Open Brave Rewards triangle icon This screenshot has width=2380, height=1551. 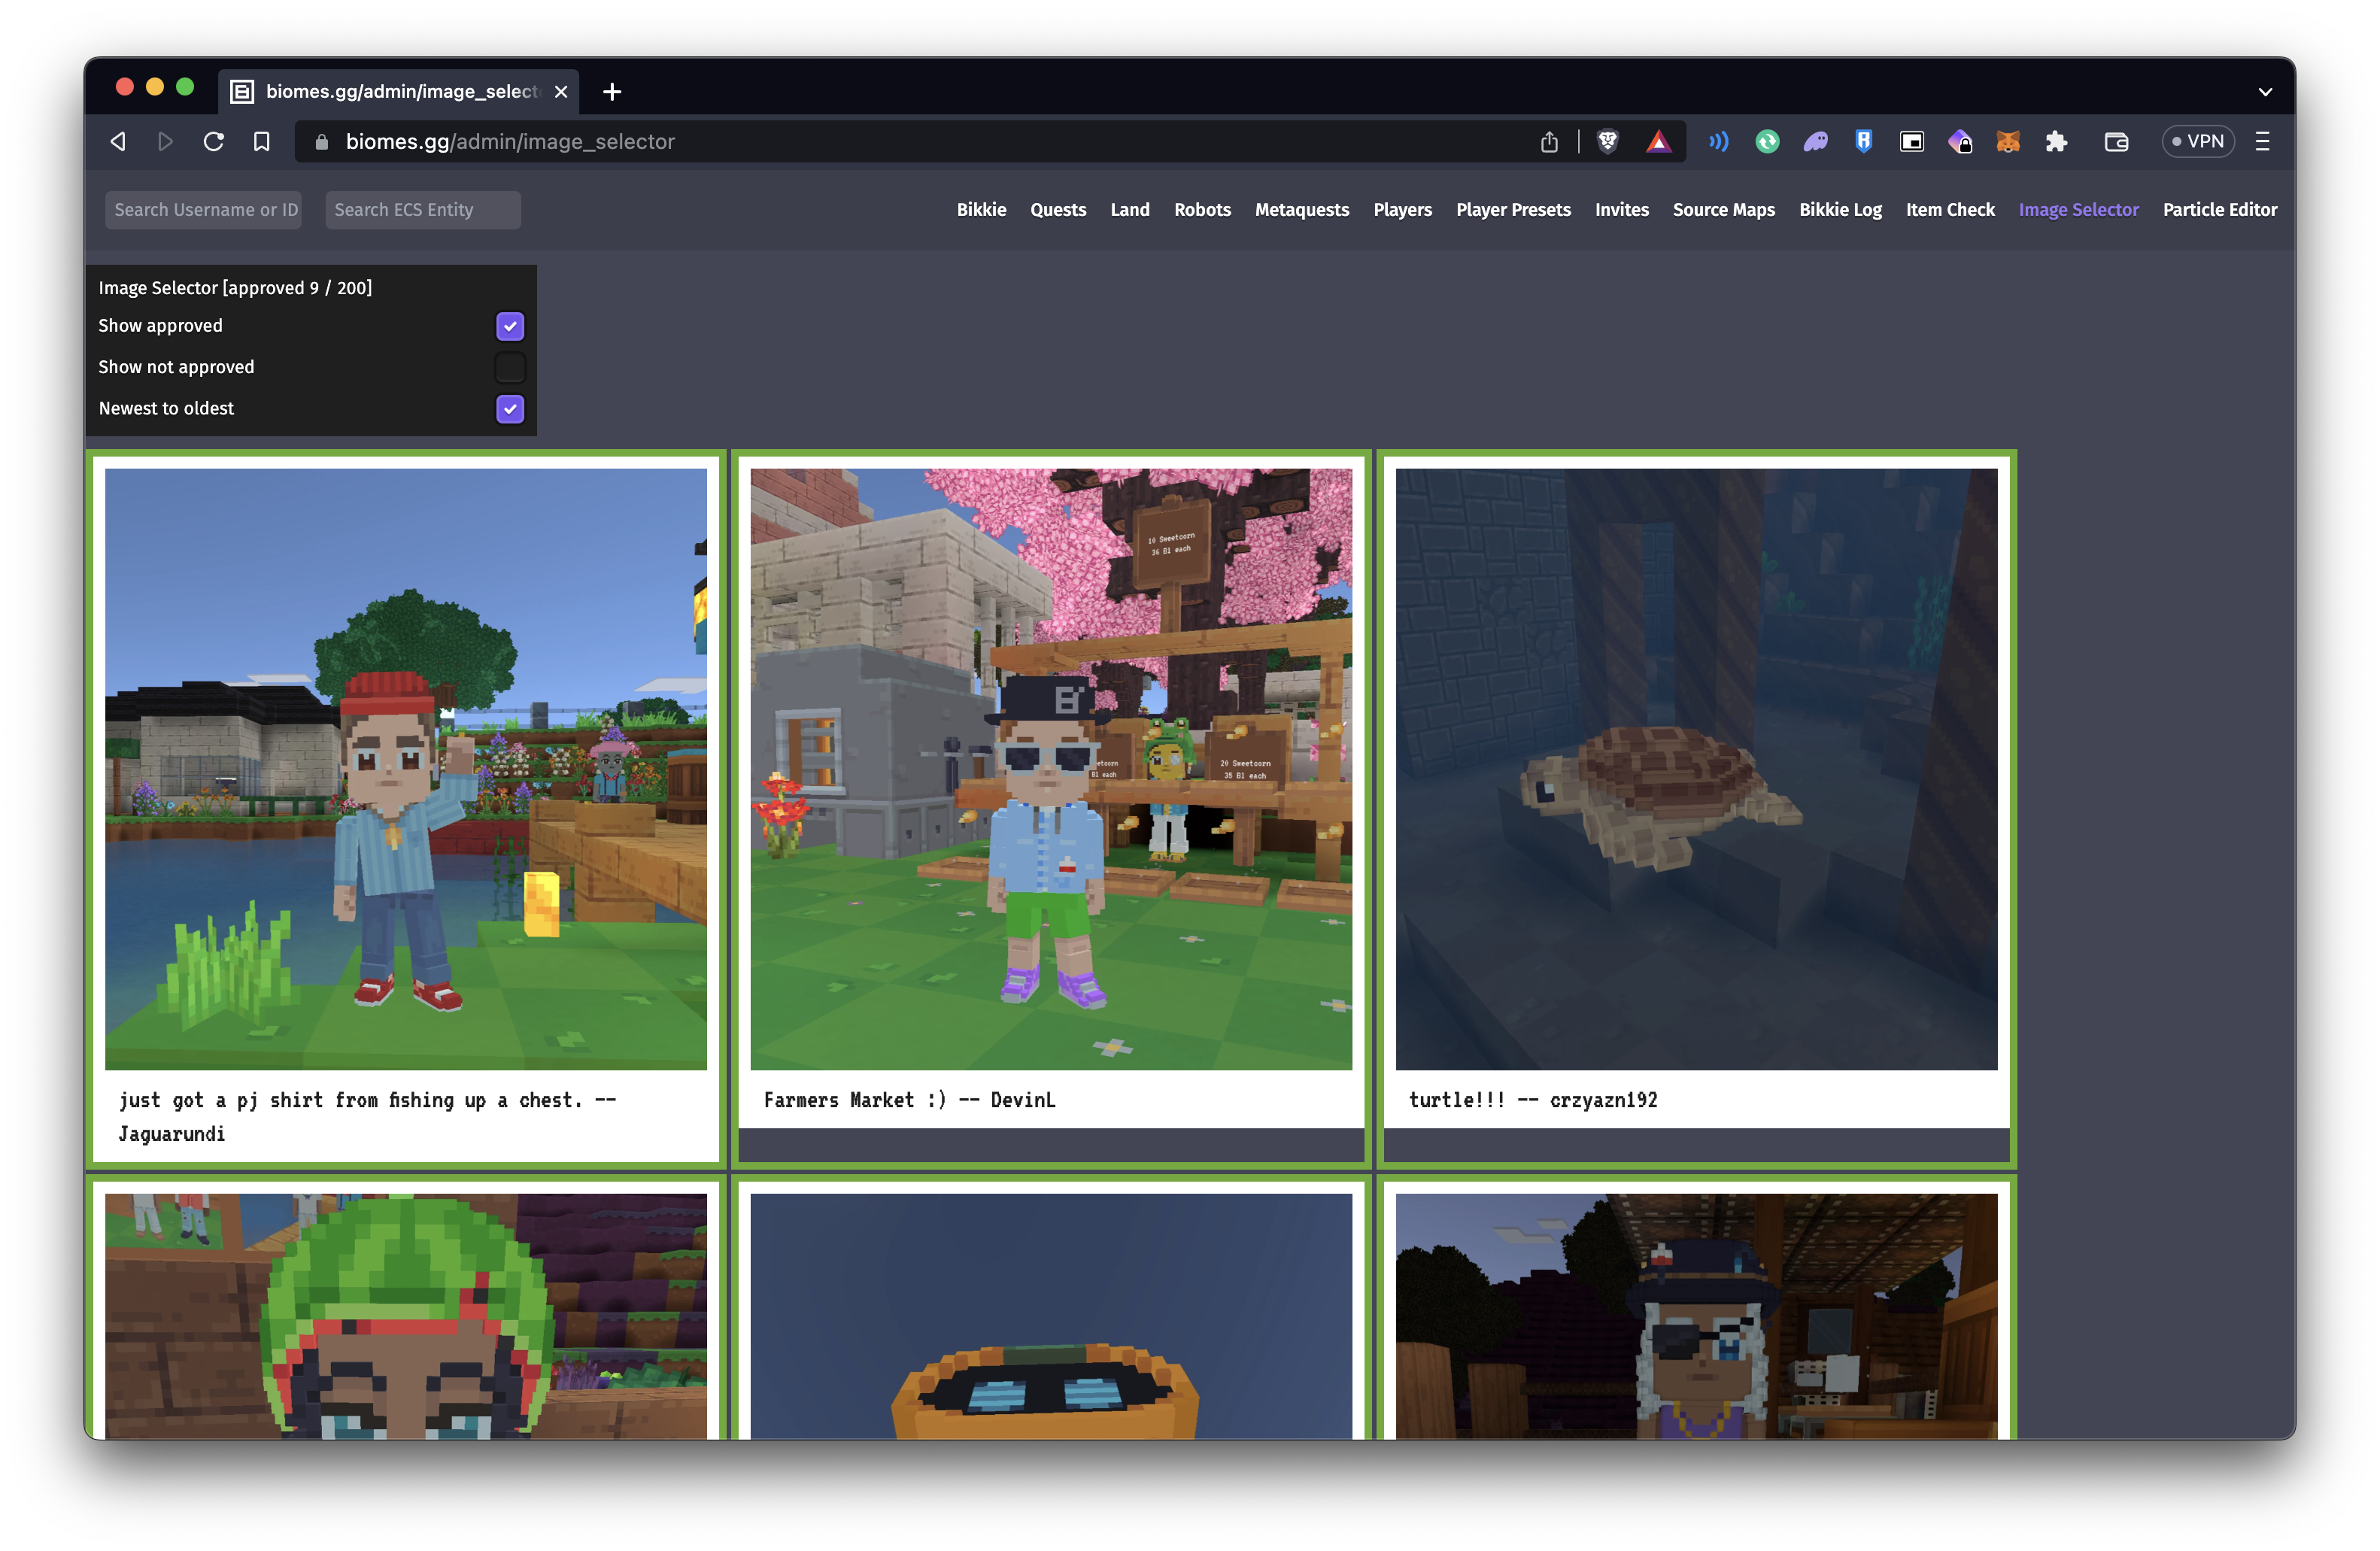[x=1659, y=141]
